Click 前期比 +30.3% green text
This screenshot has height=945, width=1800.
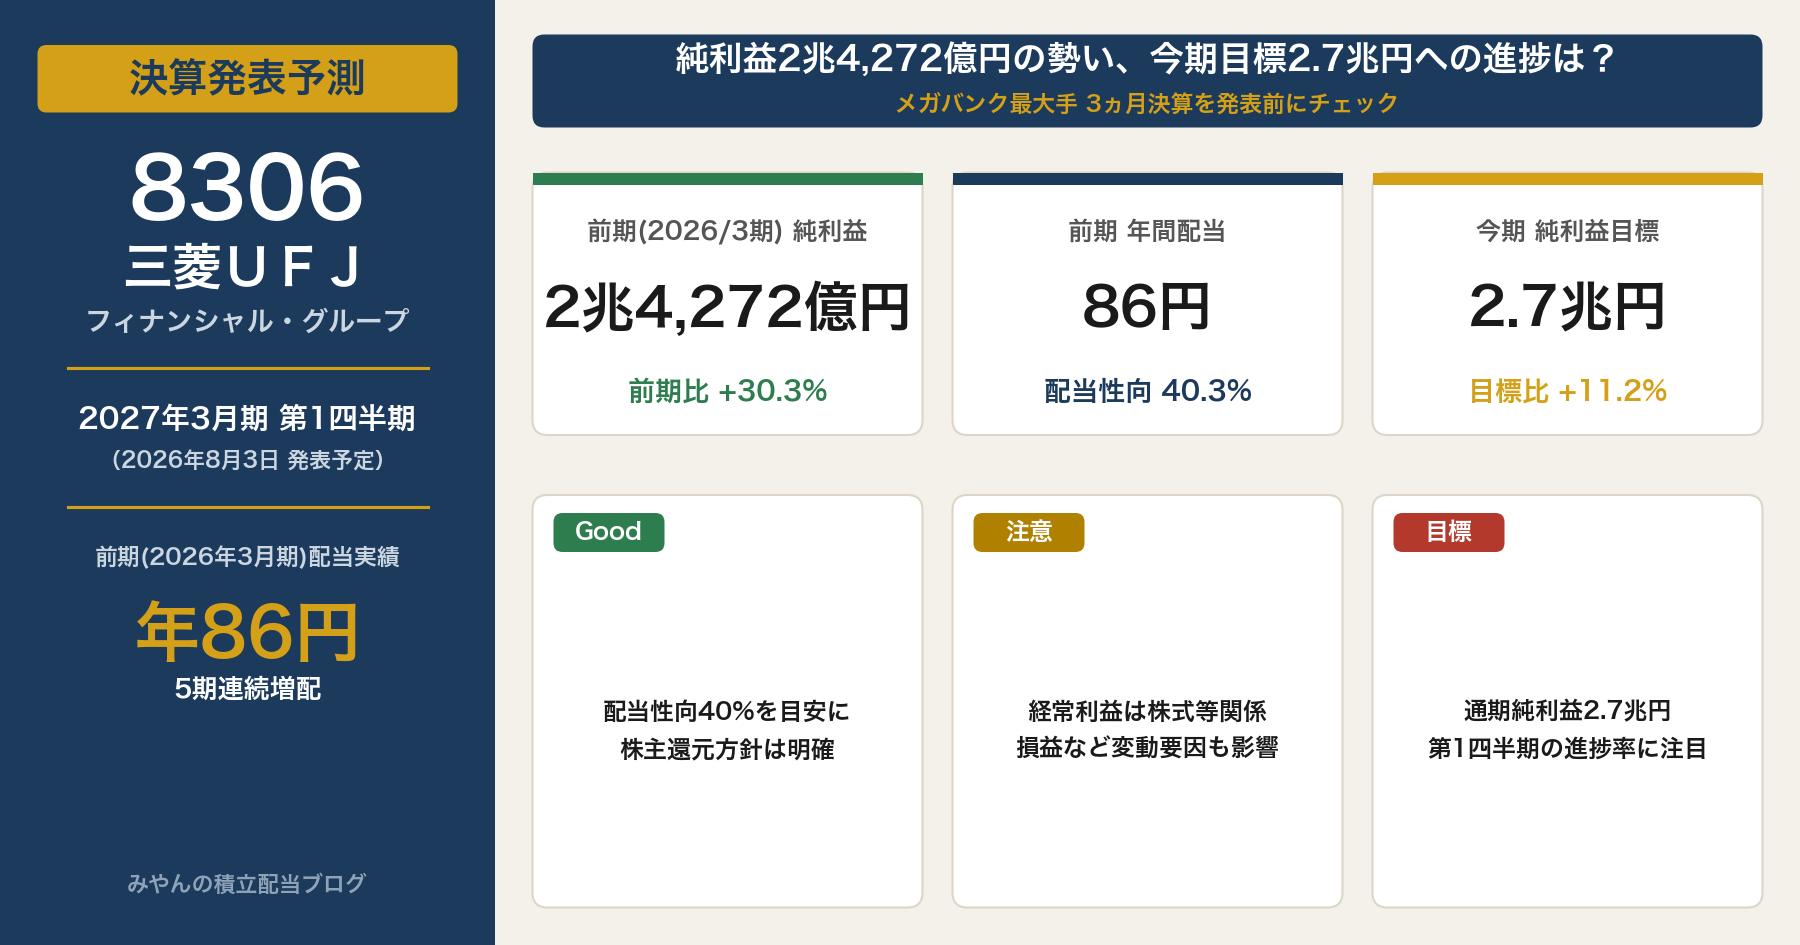(x=727, y=391)
